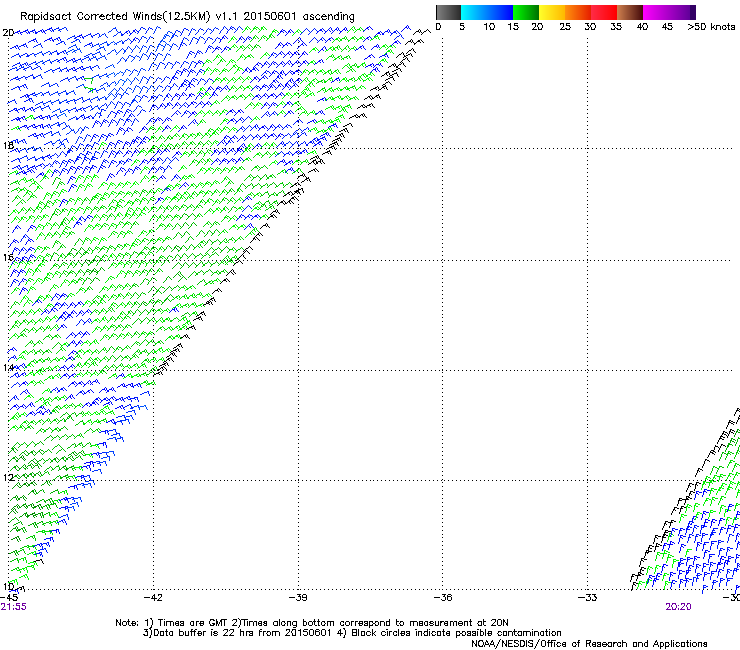Viewport: 740px width, 650px height.
Task: Click latitude label '12' on left axis
Action: pyautogui.click(x=8, y=478)
